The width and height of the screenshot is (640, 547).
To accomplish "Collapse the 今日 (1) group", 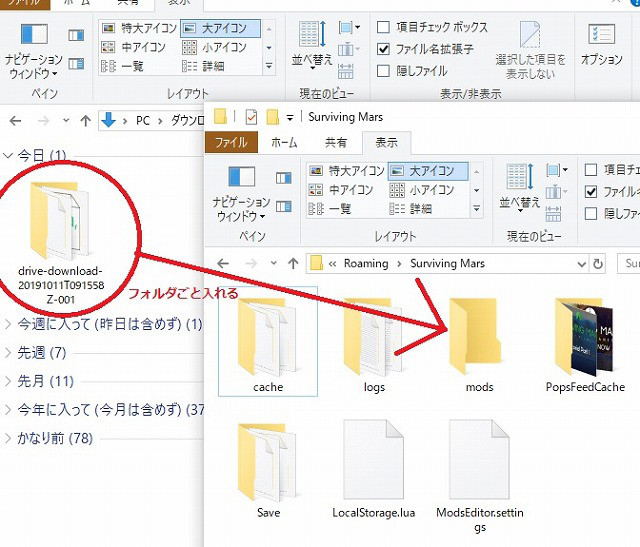I will tap(8, 155).
